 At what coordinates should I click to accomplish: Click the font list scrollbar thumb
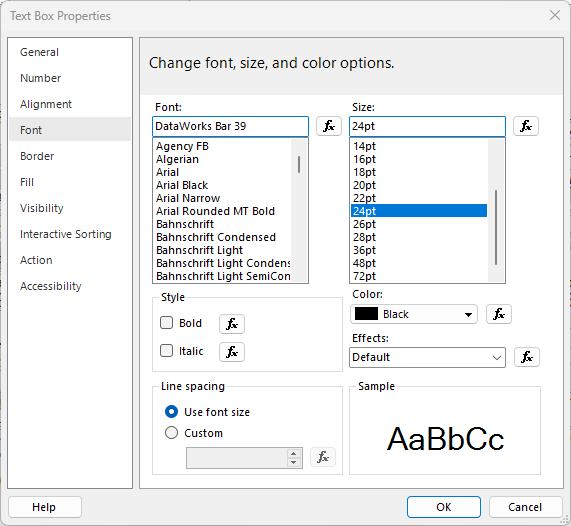pyautogui.click(x=299, y=165)
